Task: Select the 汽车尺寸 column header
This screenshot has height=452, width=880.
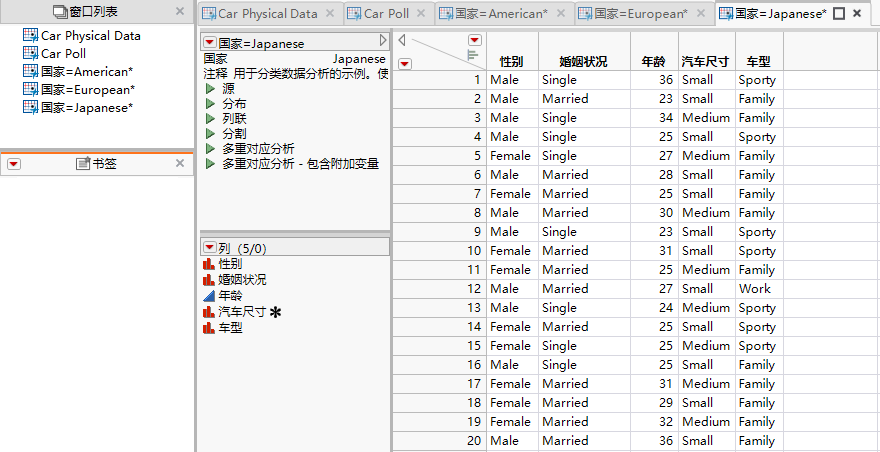Action: tap(706, 62)
